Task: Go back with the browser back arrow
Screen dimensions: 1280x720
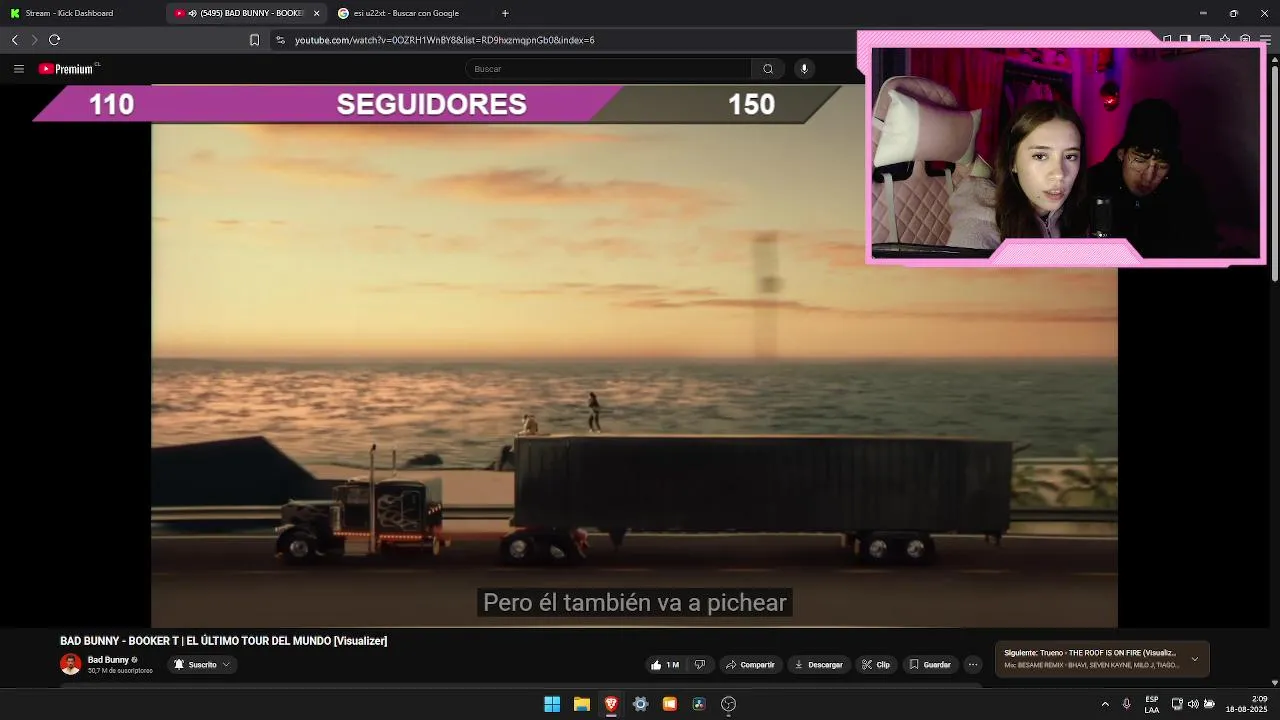Action: coord(14,40)
